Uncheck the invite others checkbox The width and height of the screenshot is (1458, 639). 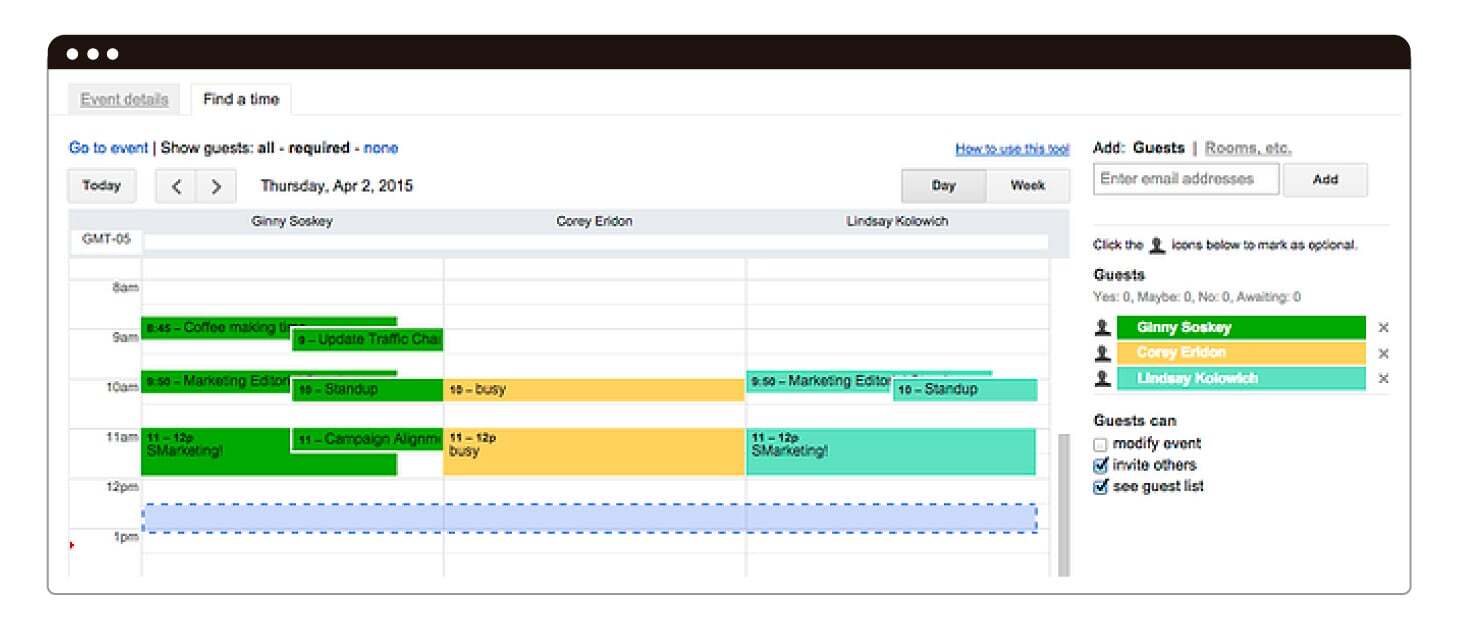click(1101, 465)
